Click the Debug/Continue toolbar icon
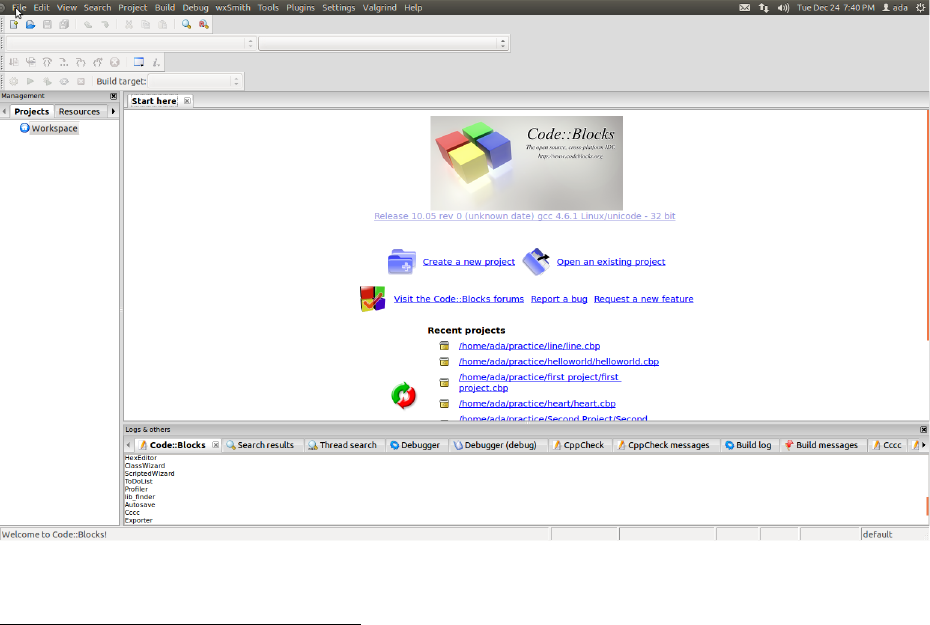This screenshot has width=930, height=625. [x=14, y=62]
